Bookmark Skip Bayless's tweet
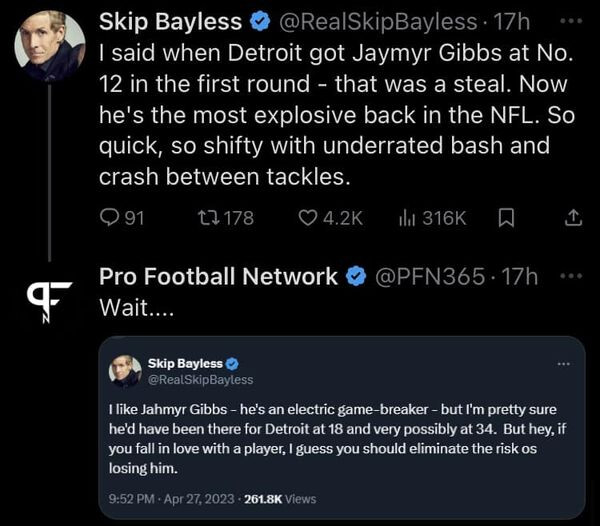This screenshot has width=600, height=526. coord(507,218)
